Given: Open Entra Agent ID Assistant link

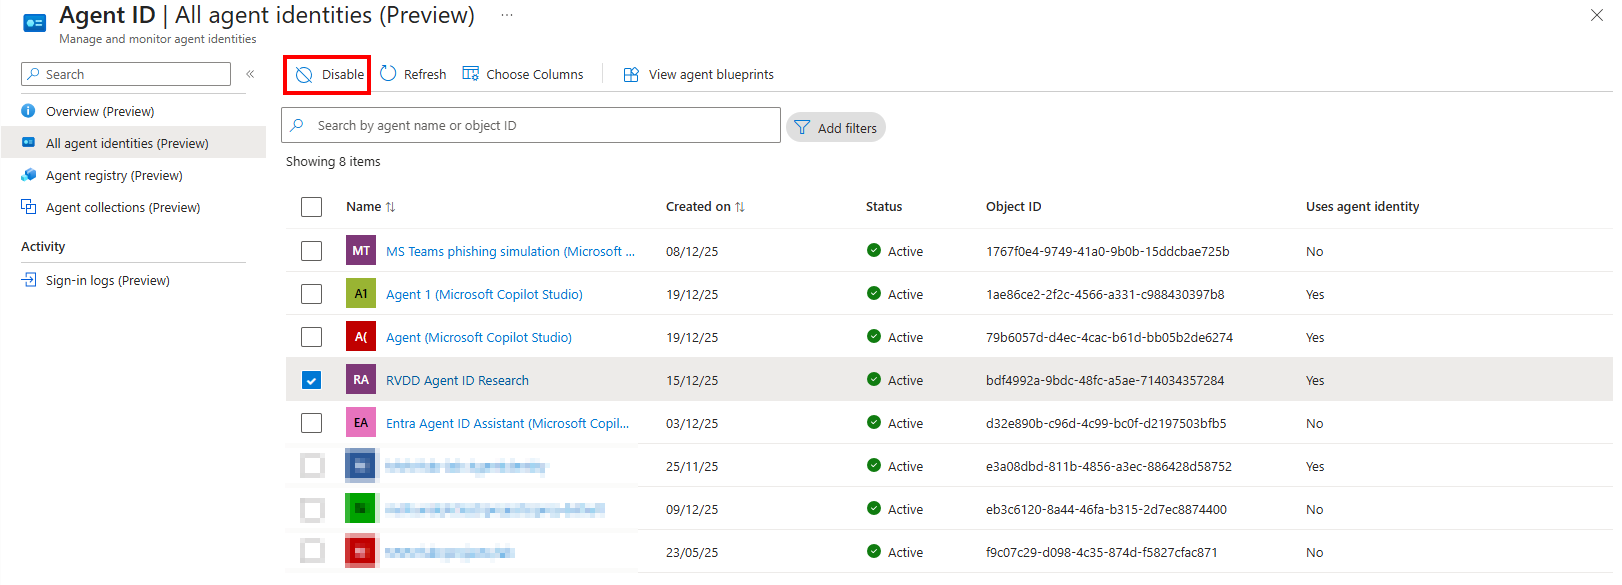Looking at the screenshot, I should pos(507,424).
